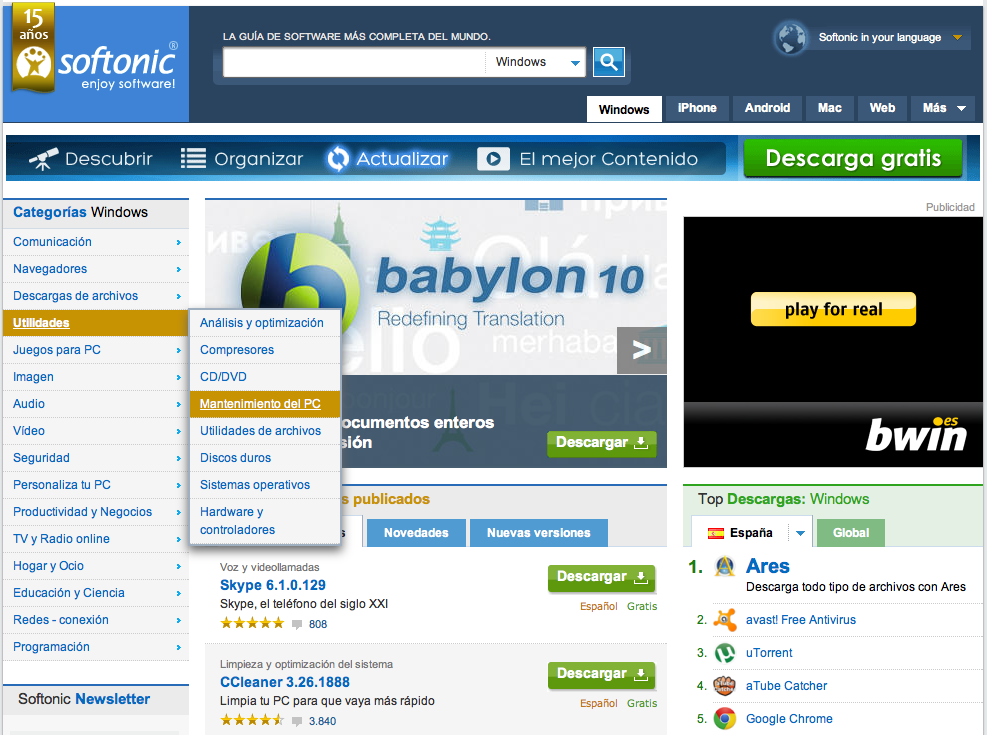Screen dimensions: 987x735
Task: Open the España country dropdown arrow
Action: (800, 533)
